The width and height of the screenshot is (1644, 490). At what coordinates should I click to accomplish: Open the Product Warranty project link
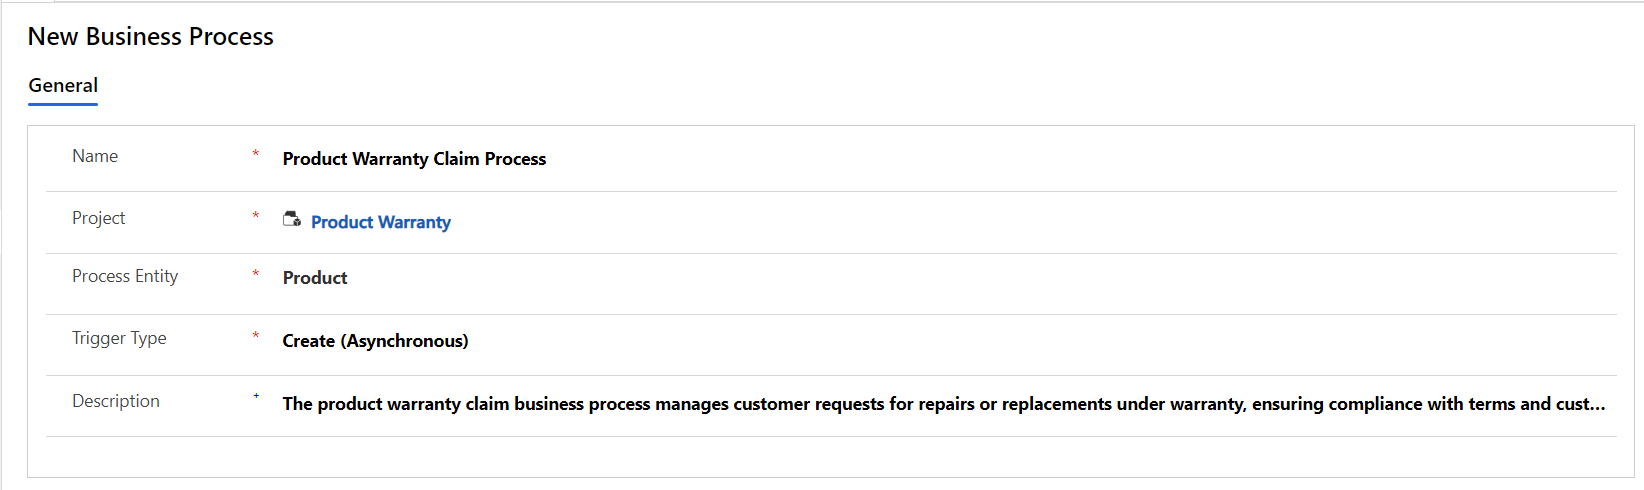pos(381,222)
